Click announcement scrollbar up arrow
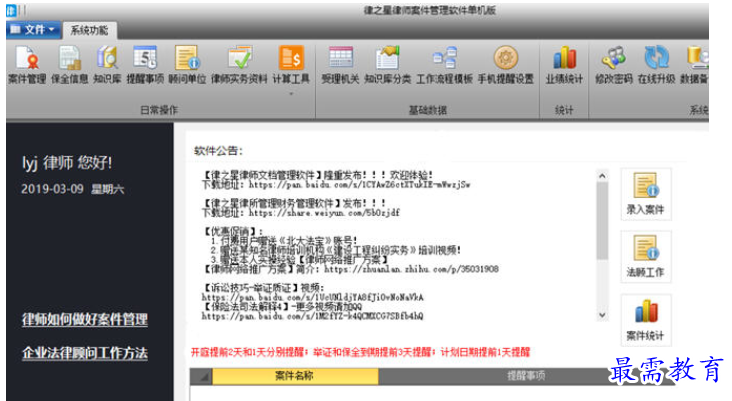Viewport: 732px width, 401px height. pyautogui.click(x=602, y=176)
